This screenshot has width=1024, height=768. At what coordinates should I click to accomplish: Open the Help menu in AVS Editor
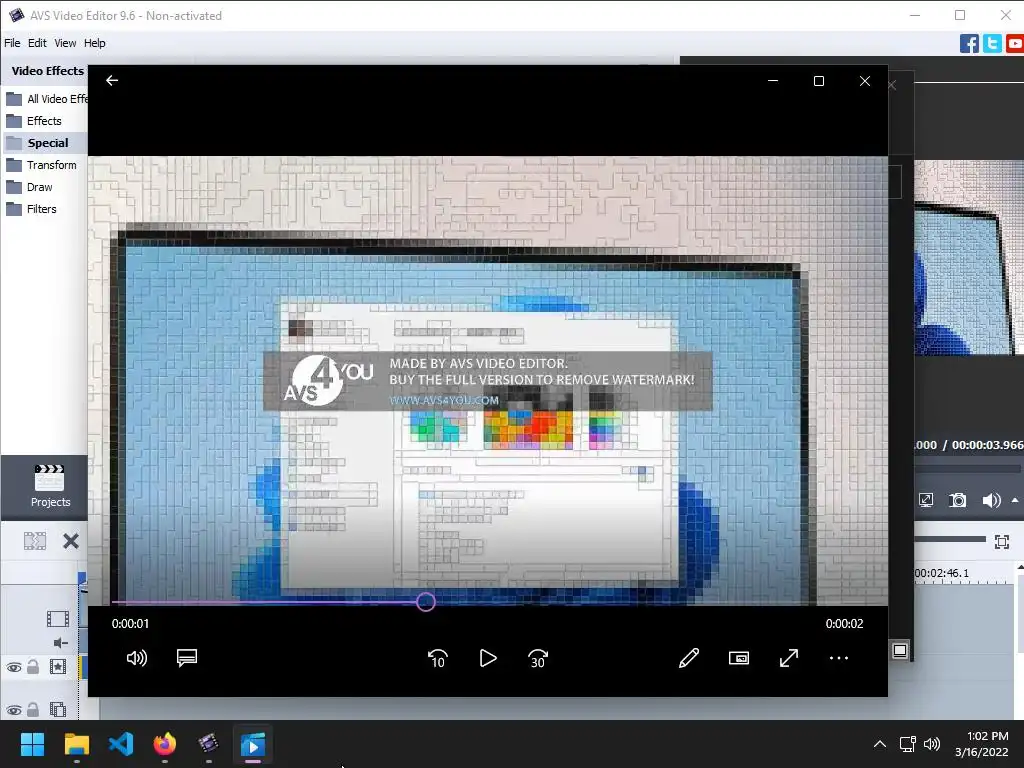click(95, 43)
